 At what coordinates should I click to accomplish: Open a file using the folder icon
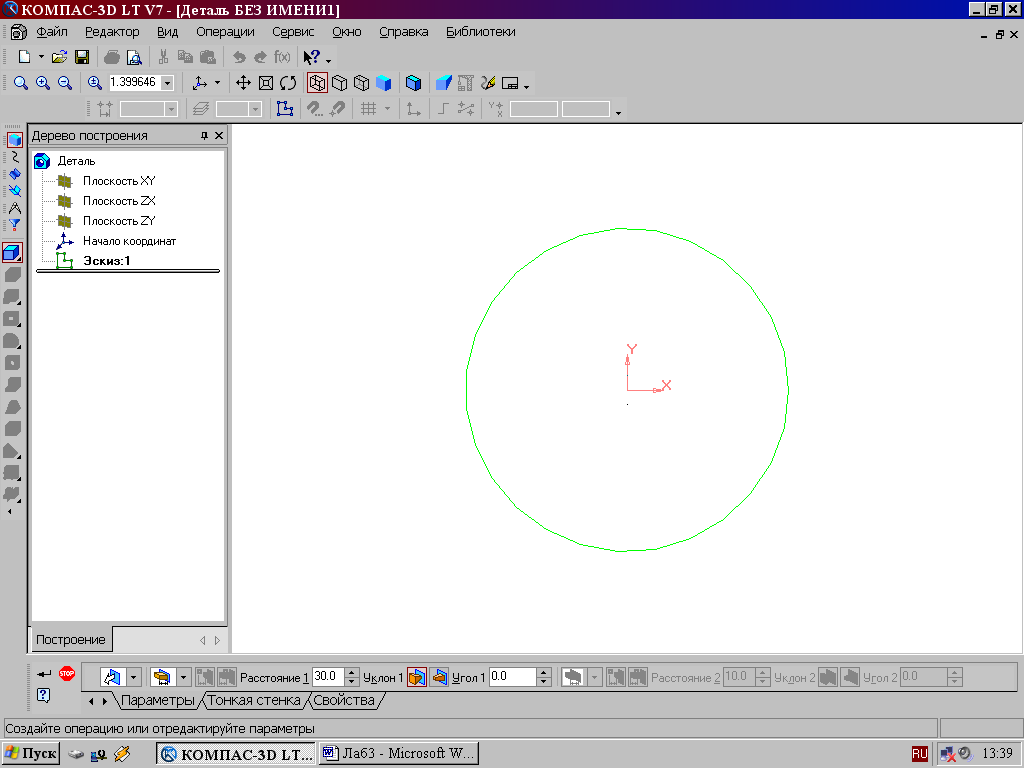tap(59, 57)
